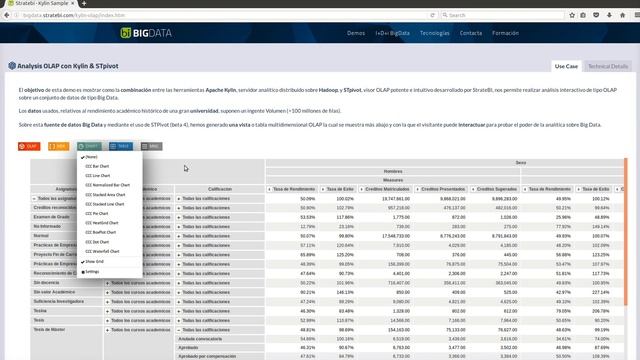Open the grey MISC toolbar button

point(151,146)
